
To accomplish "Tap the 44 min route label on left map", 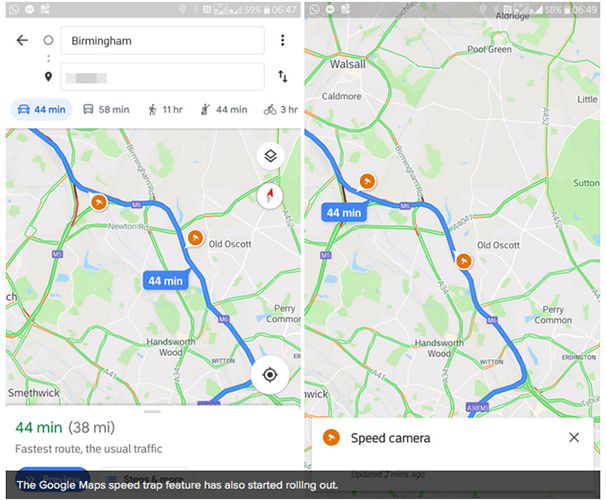I will pos(166,281).
